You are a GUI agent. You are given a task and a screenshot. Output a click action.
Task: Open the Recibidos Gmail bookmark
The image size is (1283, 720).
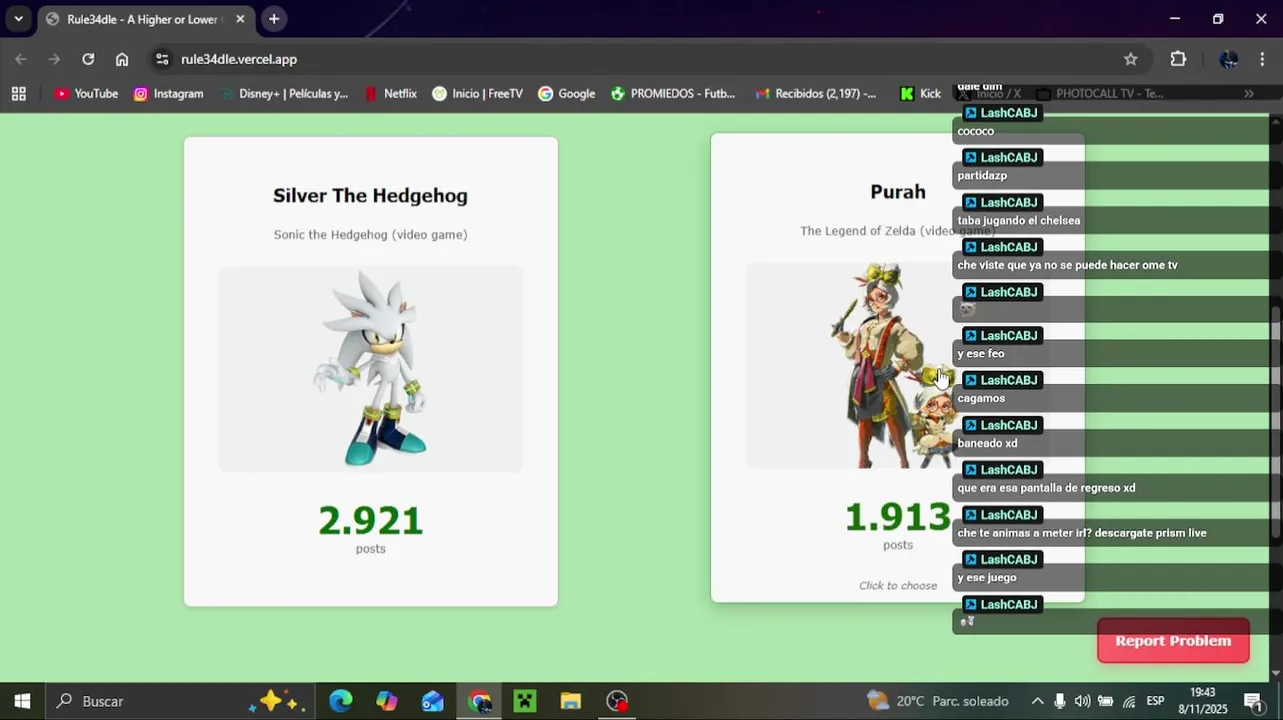[x=816, y=93]
